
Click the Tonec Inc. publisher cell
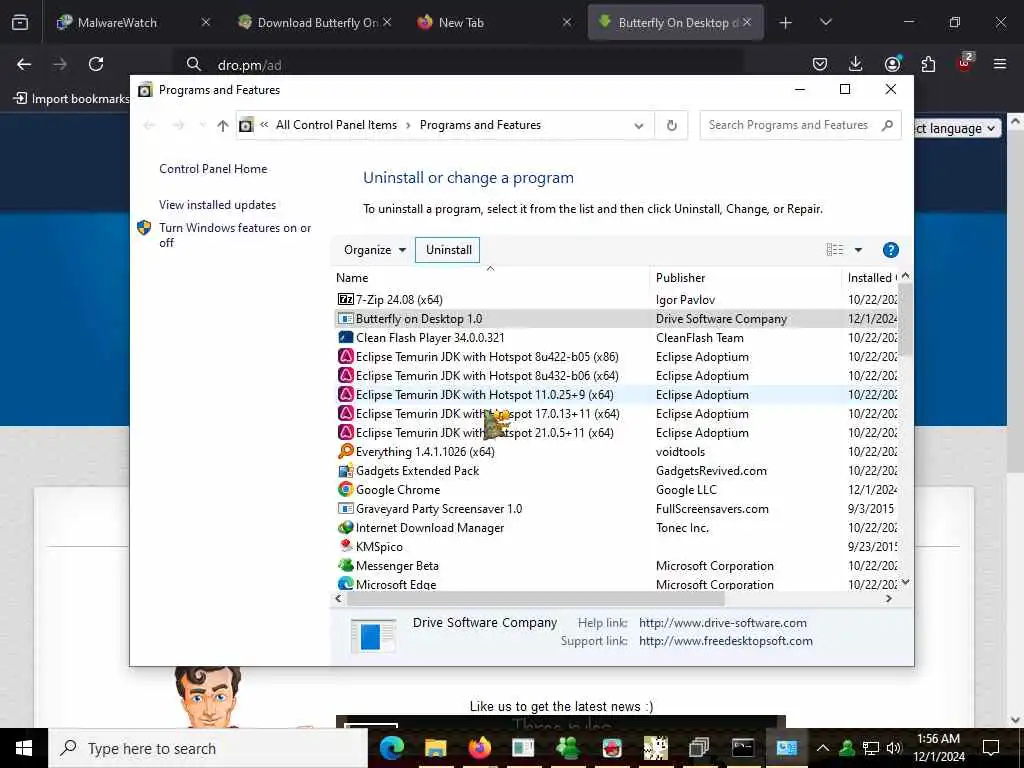pos(682,527)
